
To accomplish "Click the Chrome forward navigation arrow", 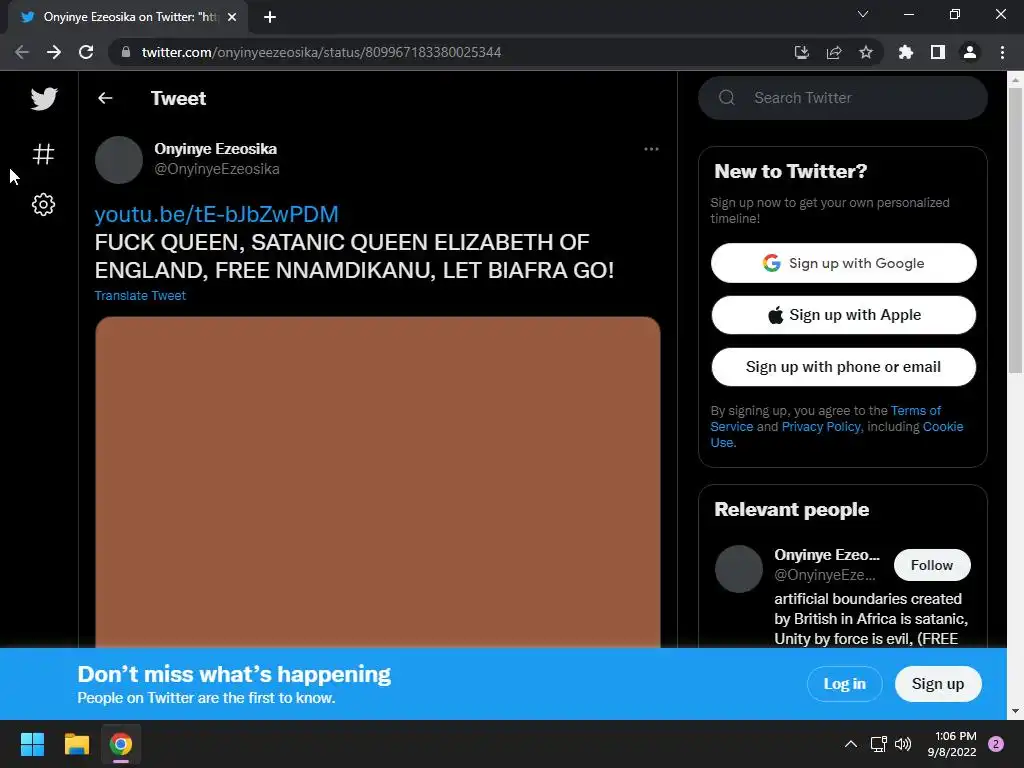I will coord(54,52).
